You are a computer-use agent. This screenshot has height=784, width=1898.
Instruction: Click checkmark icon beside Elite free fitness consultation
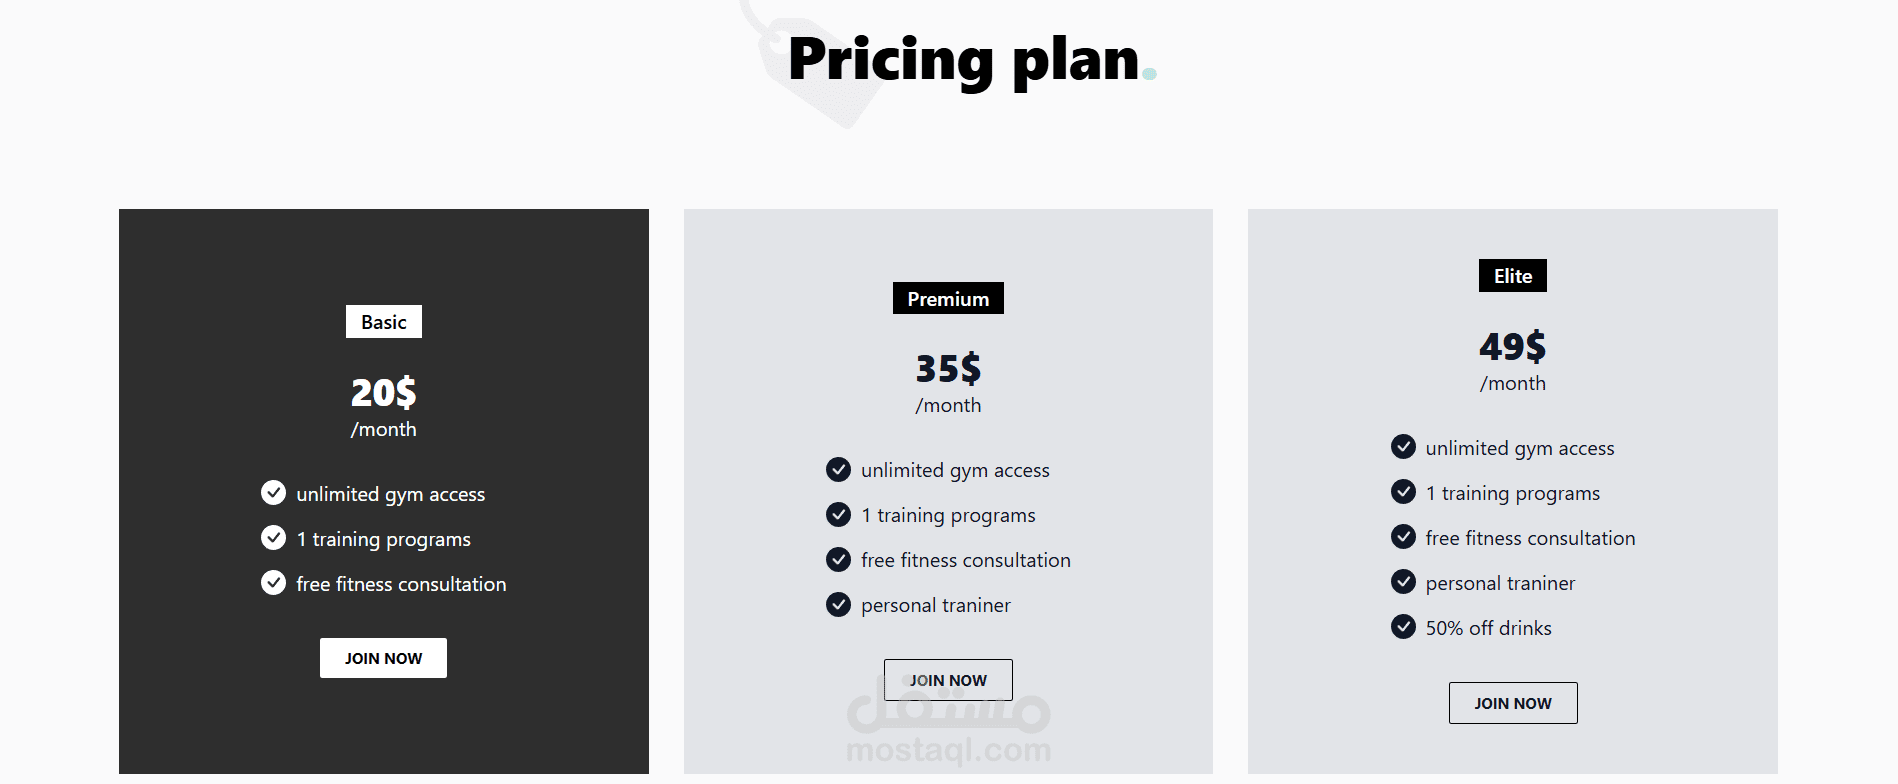pos(1403,537)
